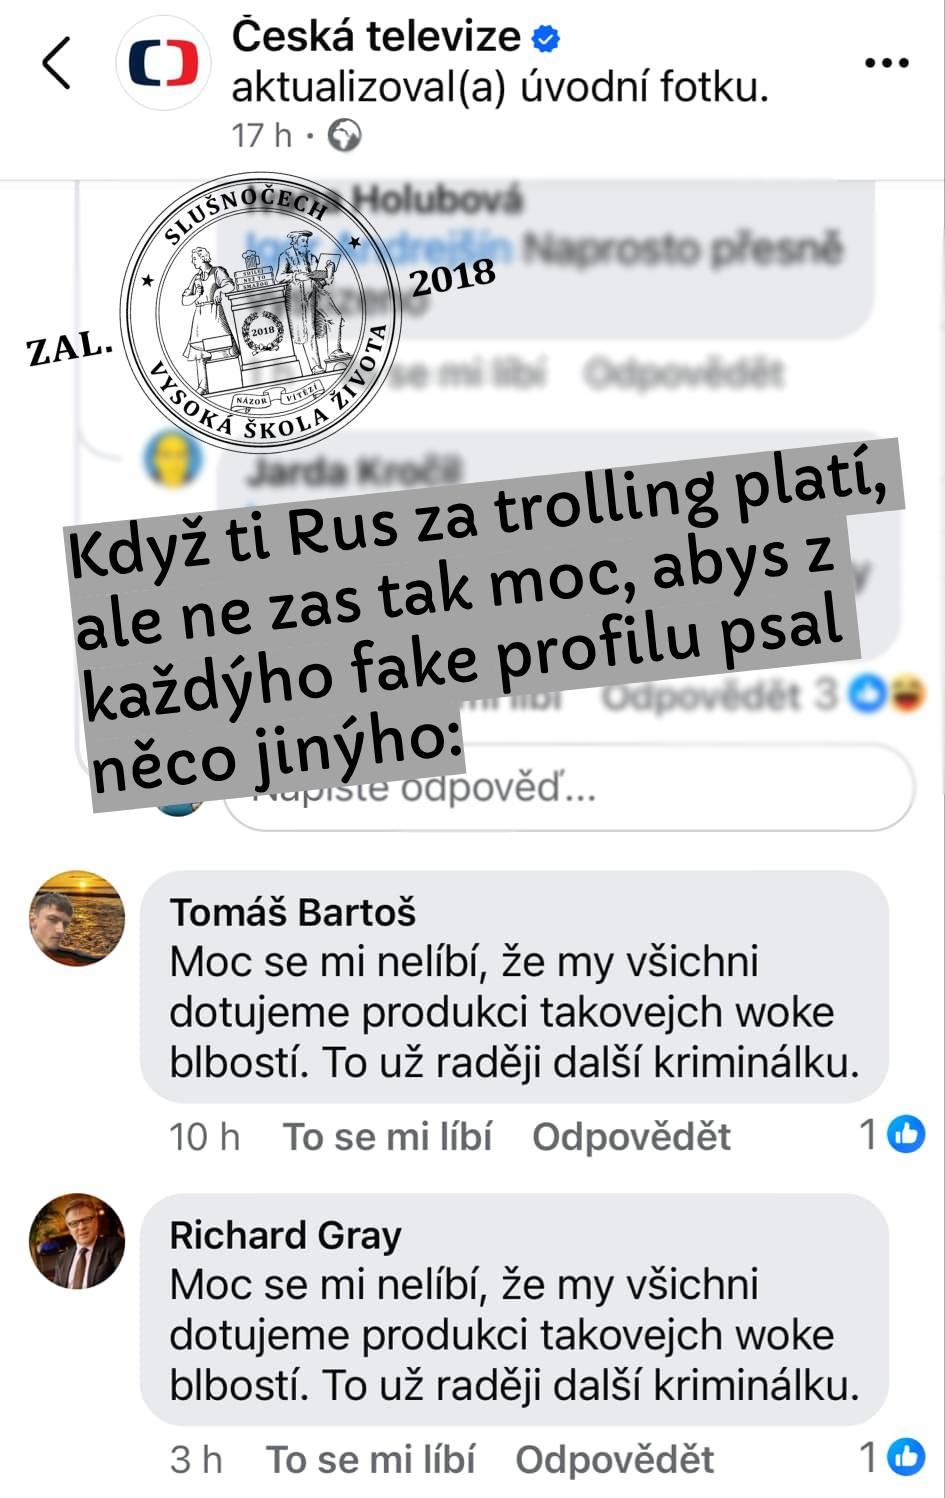Tap the public globe visibility icon
This screenshot has width=945, height=1498.
(344, 134)
